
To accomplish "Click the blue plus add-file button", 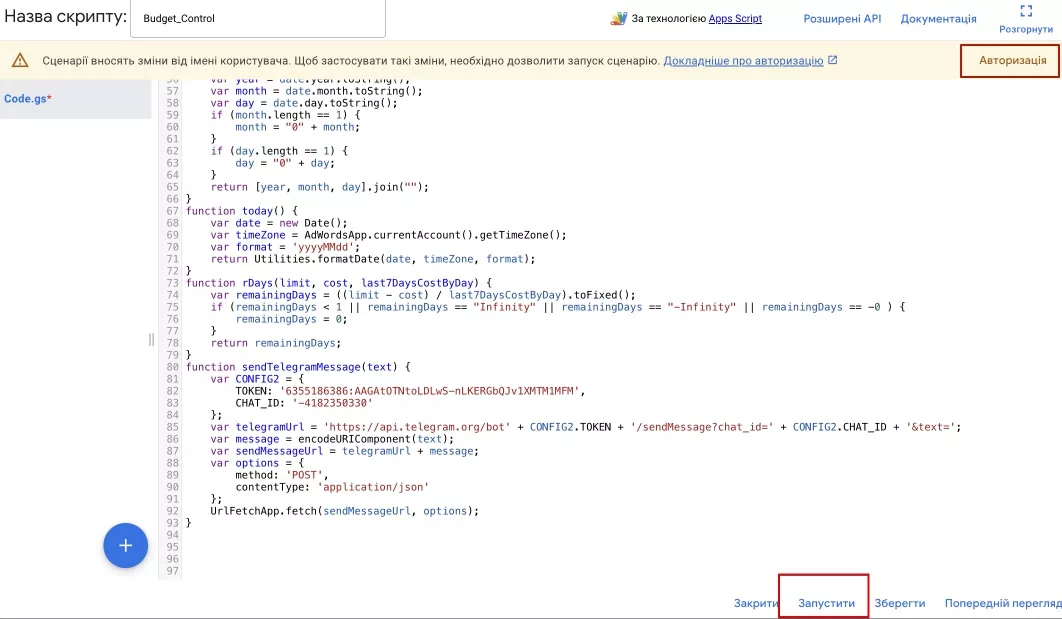I will pyautogui.click(x=125, y=545).
